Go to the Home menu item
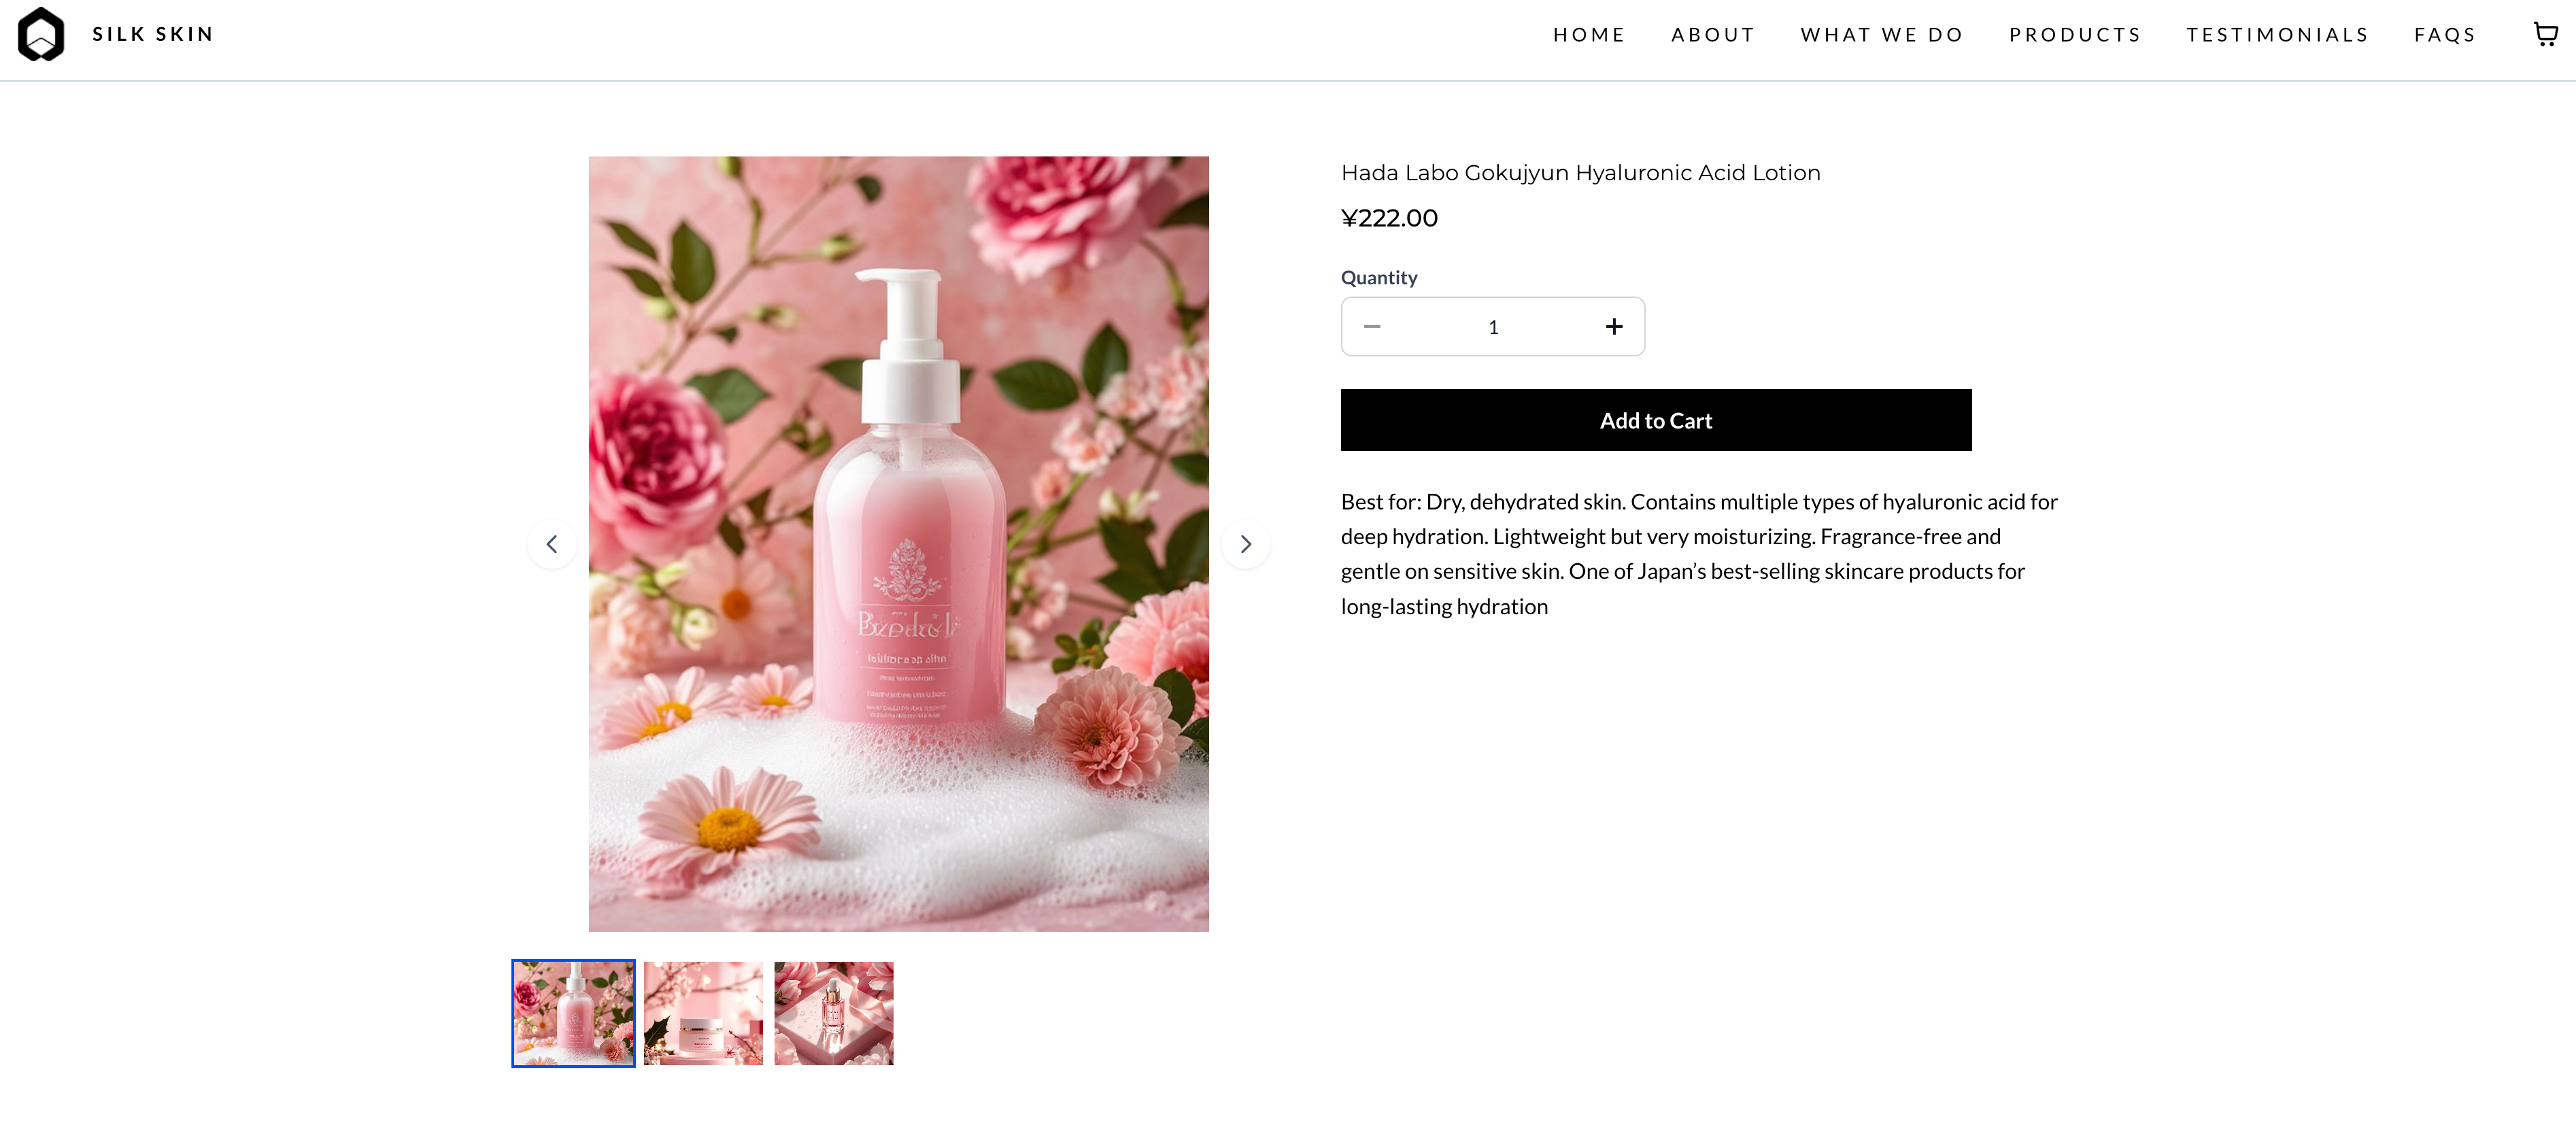 (x=1589, y=35)
